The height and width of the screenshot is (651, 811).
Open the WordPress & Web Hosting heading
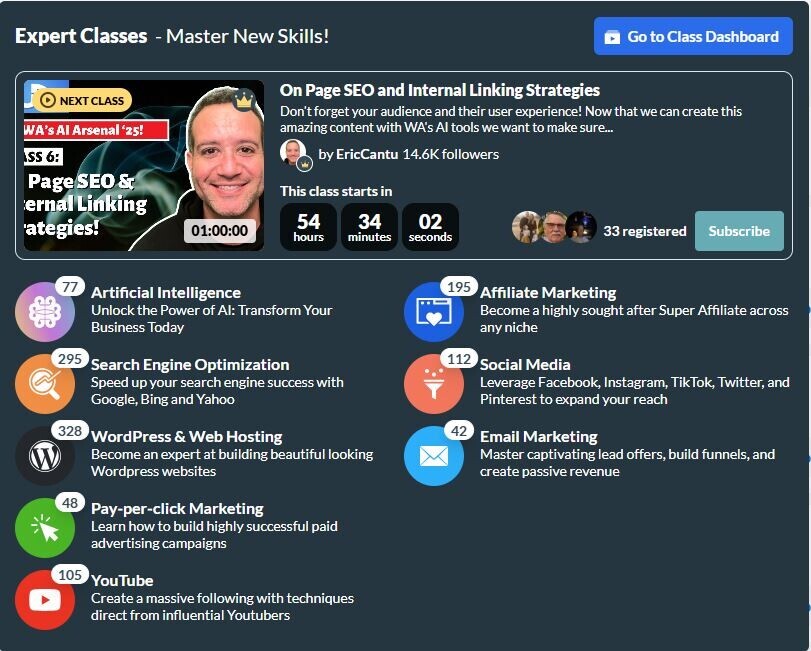point(187,436)
